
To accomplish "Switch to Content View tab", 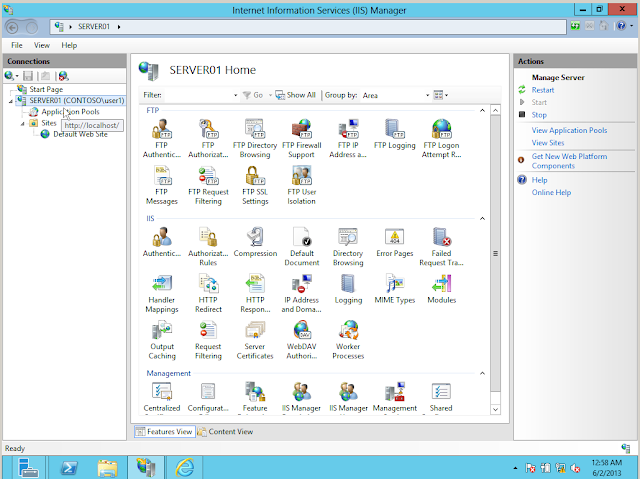I will tap(225, 432).
